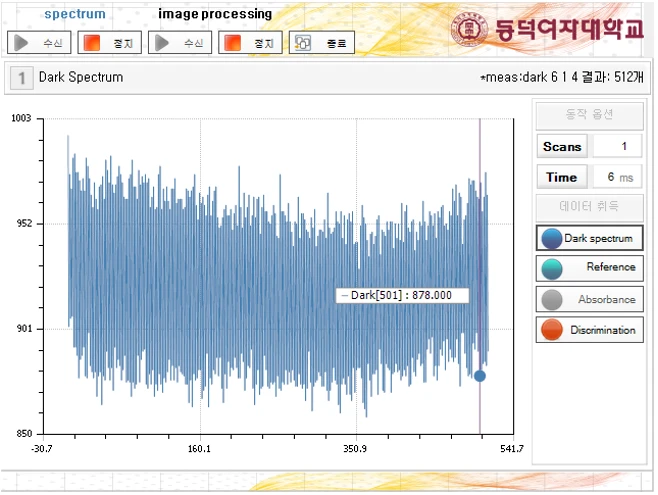Select the Absorbance mode

590,299
